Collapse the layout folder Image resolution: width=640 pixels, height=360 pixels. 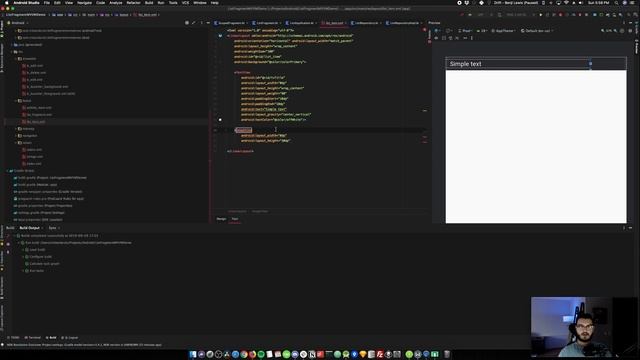coord(16,101)
